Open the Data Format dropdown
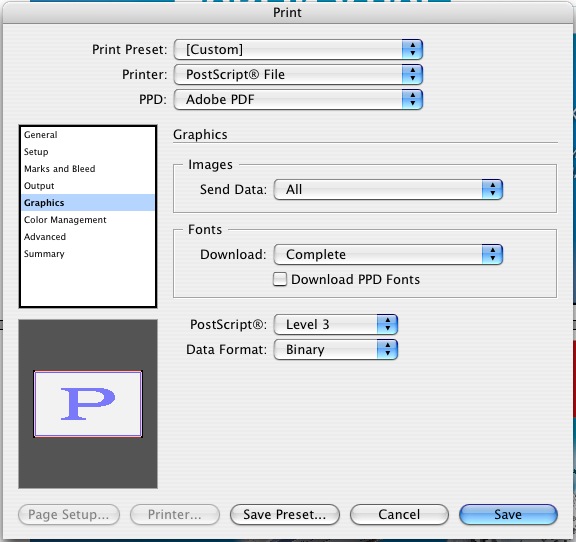The height and width of the screenshot is (542, 576). pyautogui.click(x=336, y=349)
